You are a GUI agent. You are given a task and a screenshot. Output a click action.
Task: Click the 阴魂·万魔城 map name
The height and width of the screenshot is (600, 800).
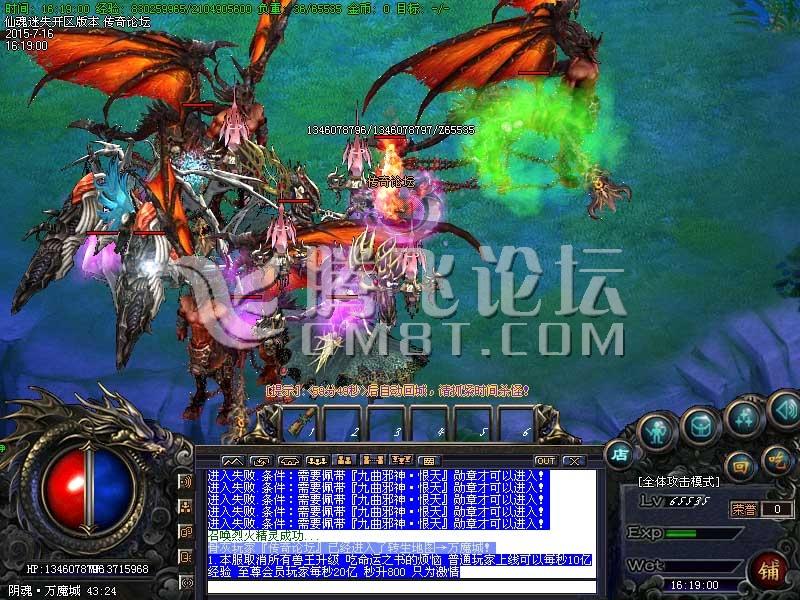point(44,591)
